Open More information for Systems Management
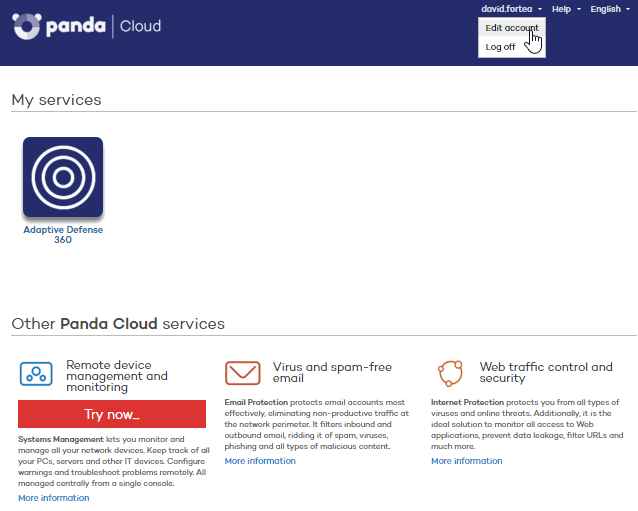The width and height of the screenshot is (638, 511). [x=53, y=498]
